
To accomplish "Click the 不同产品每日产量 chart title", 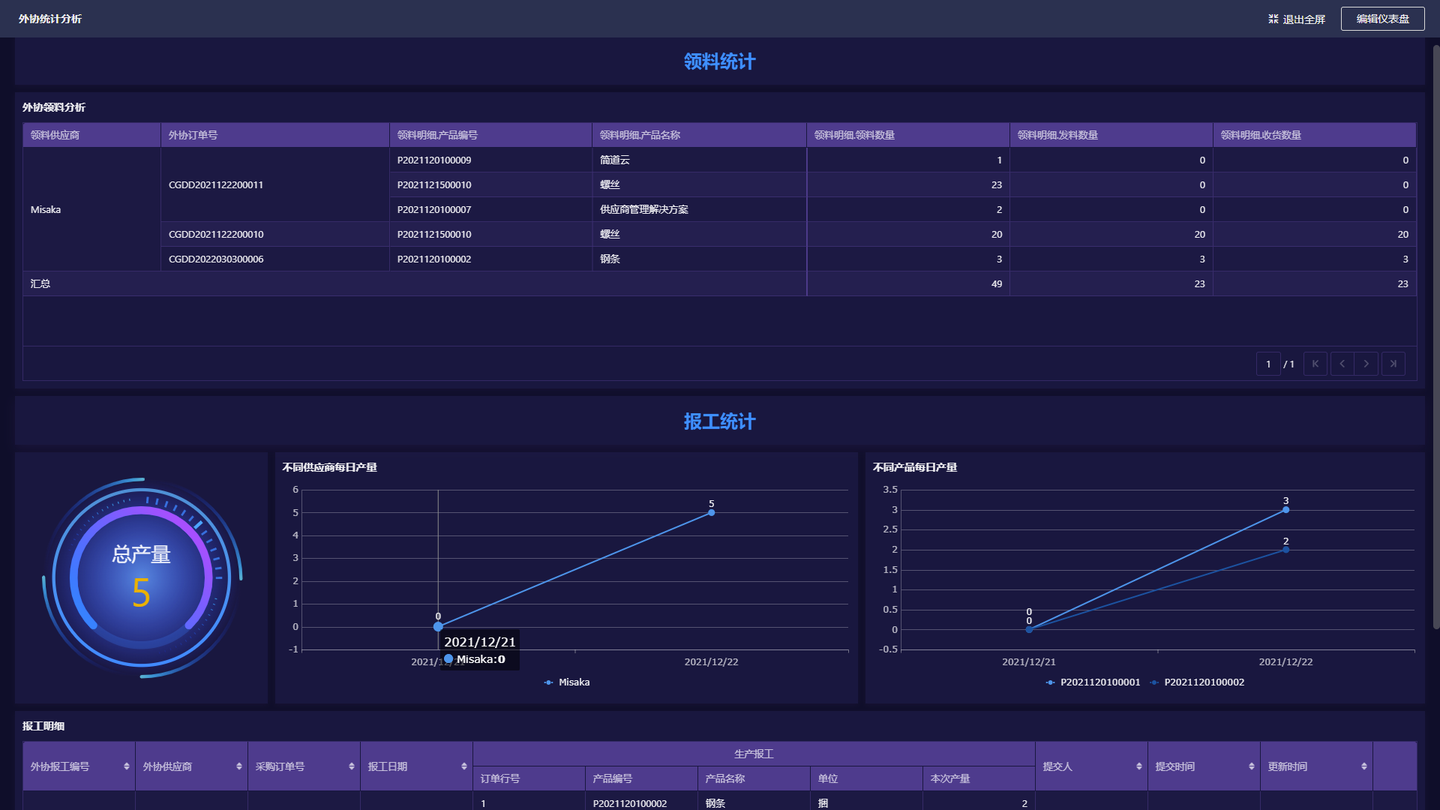I will pos(914,467).
